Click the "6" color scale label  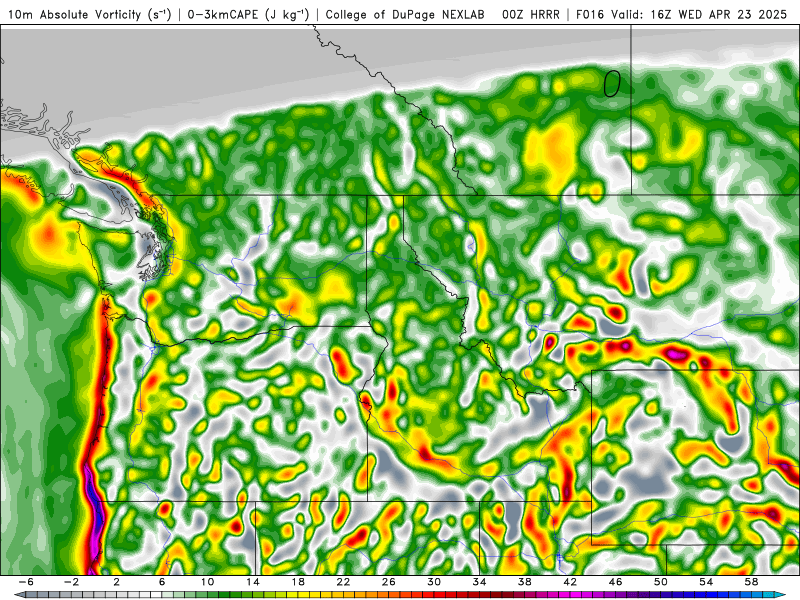162,582
